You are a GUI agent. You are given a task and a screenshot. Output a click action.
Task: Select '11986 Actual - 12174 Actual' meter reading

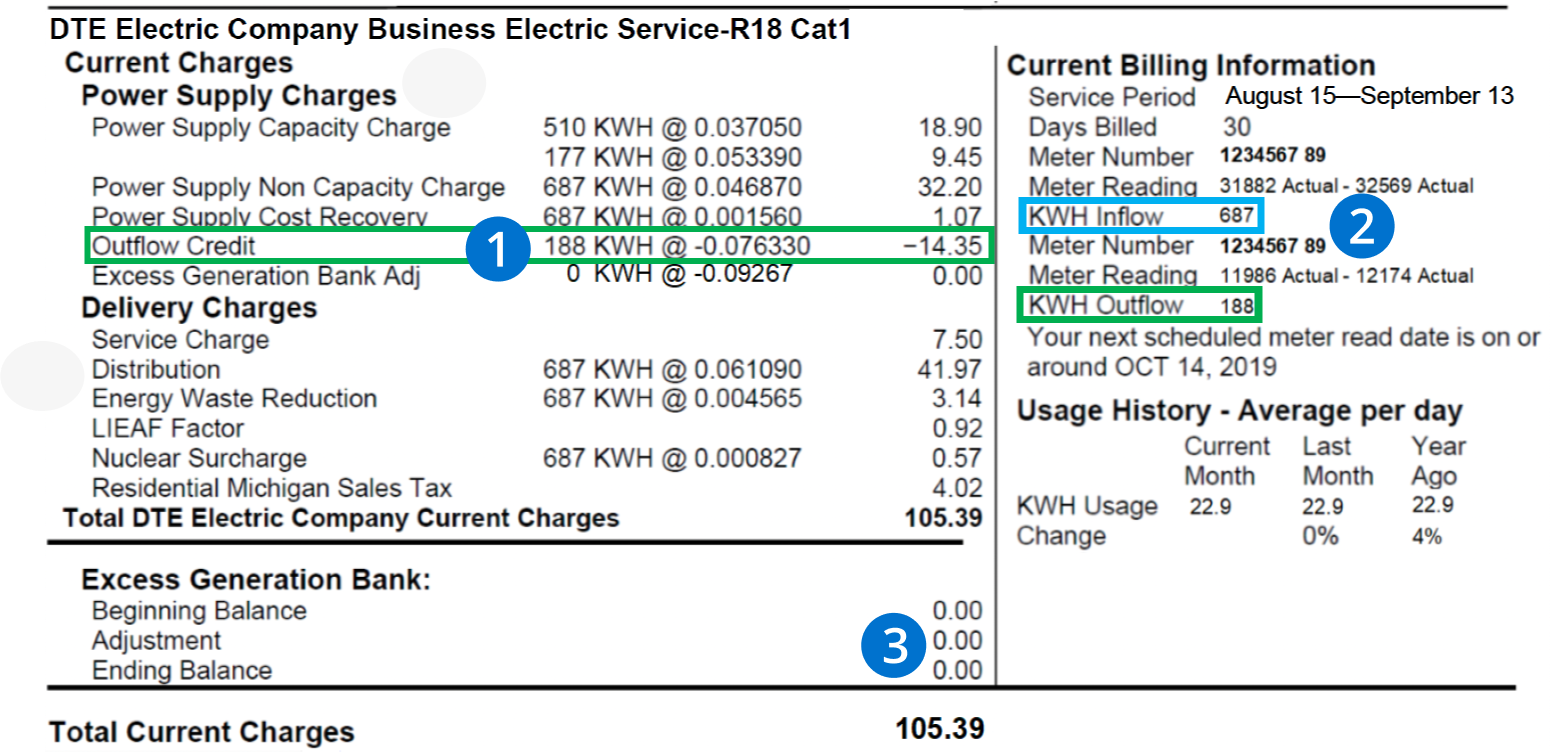coord(1347,275)
